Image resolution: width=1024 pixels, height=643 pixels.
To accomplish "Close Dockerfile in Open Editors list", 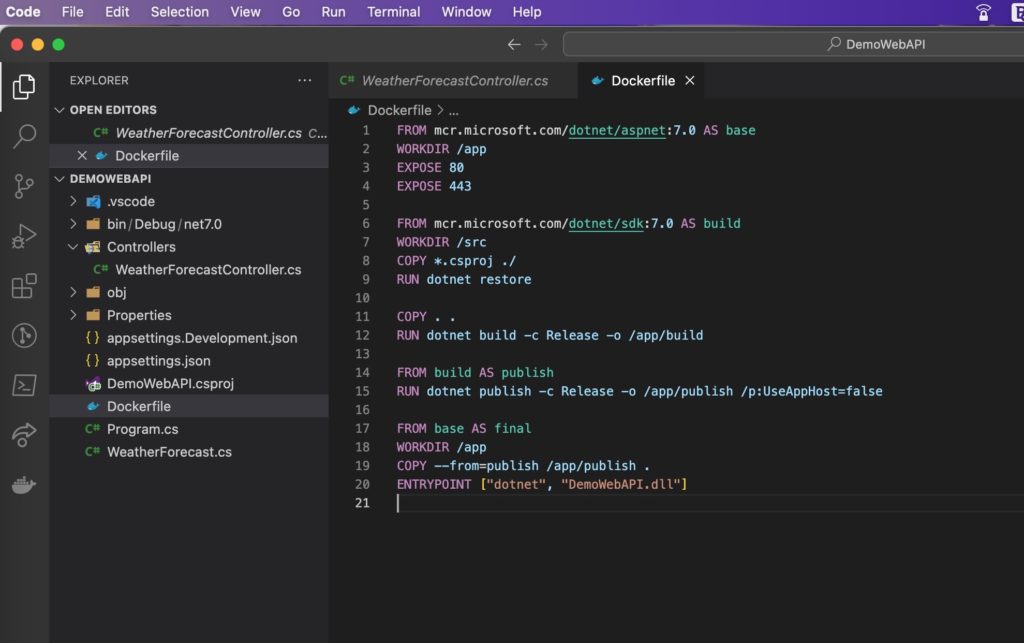I will coord(82,155).
